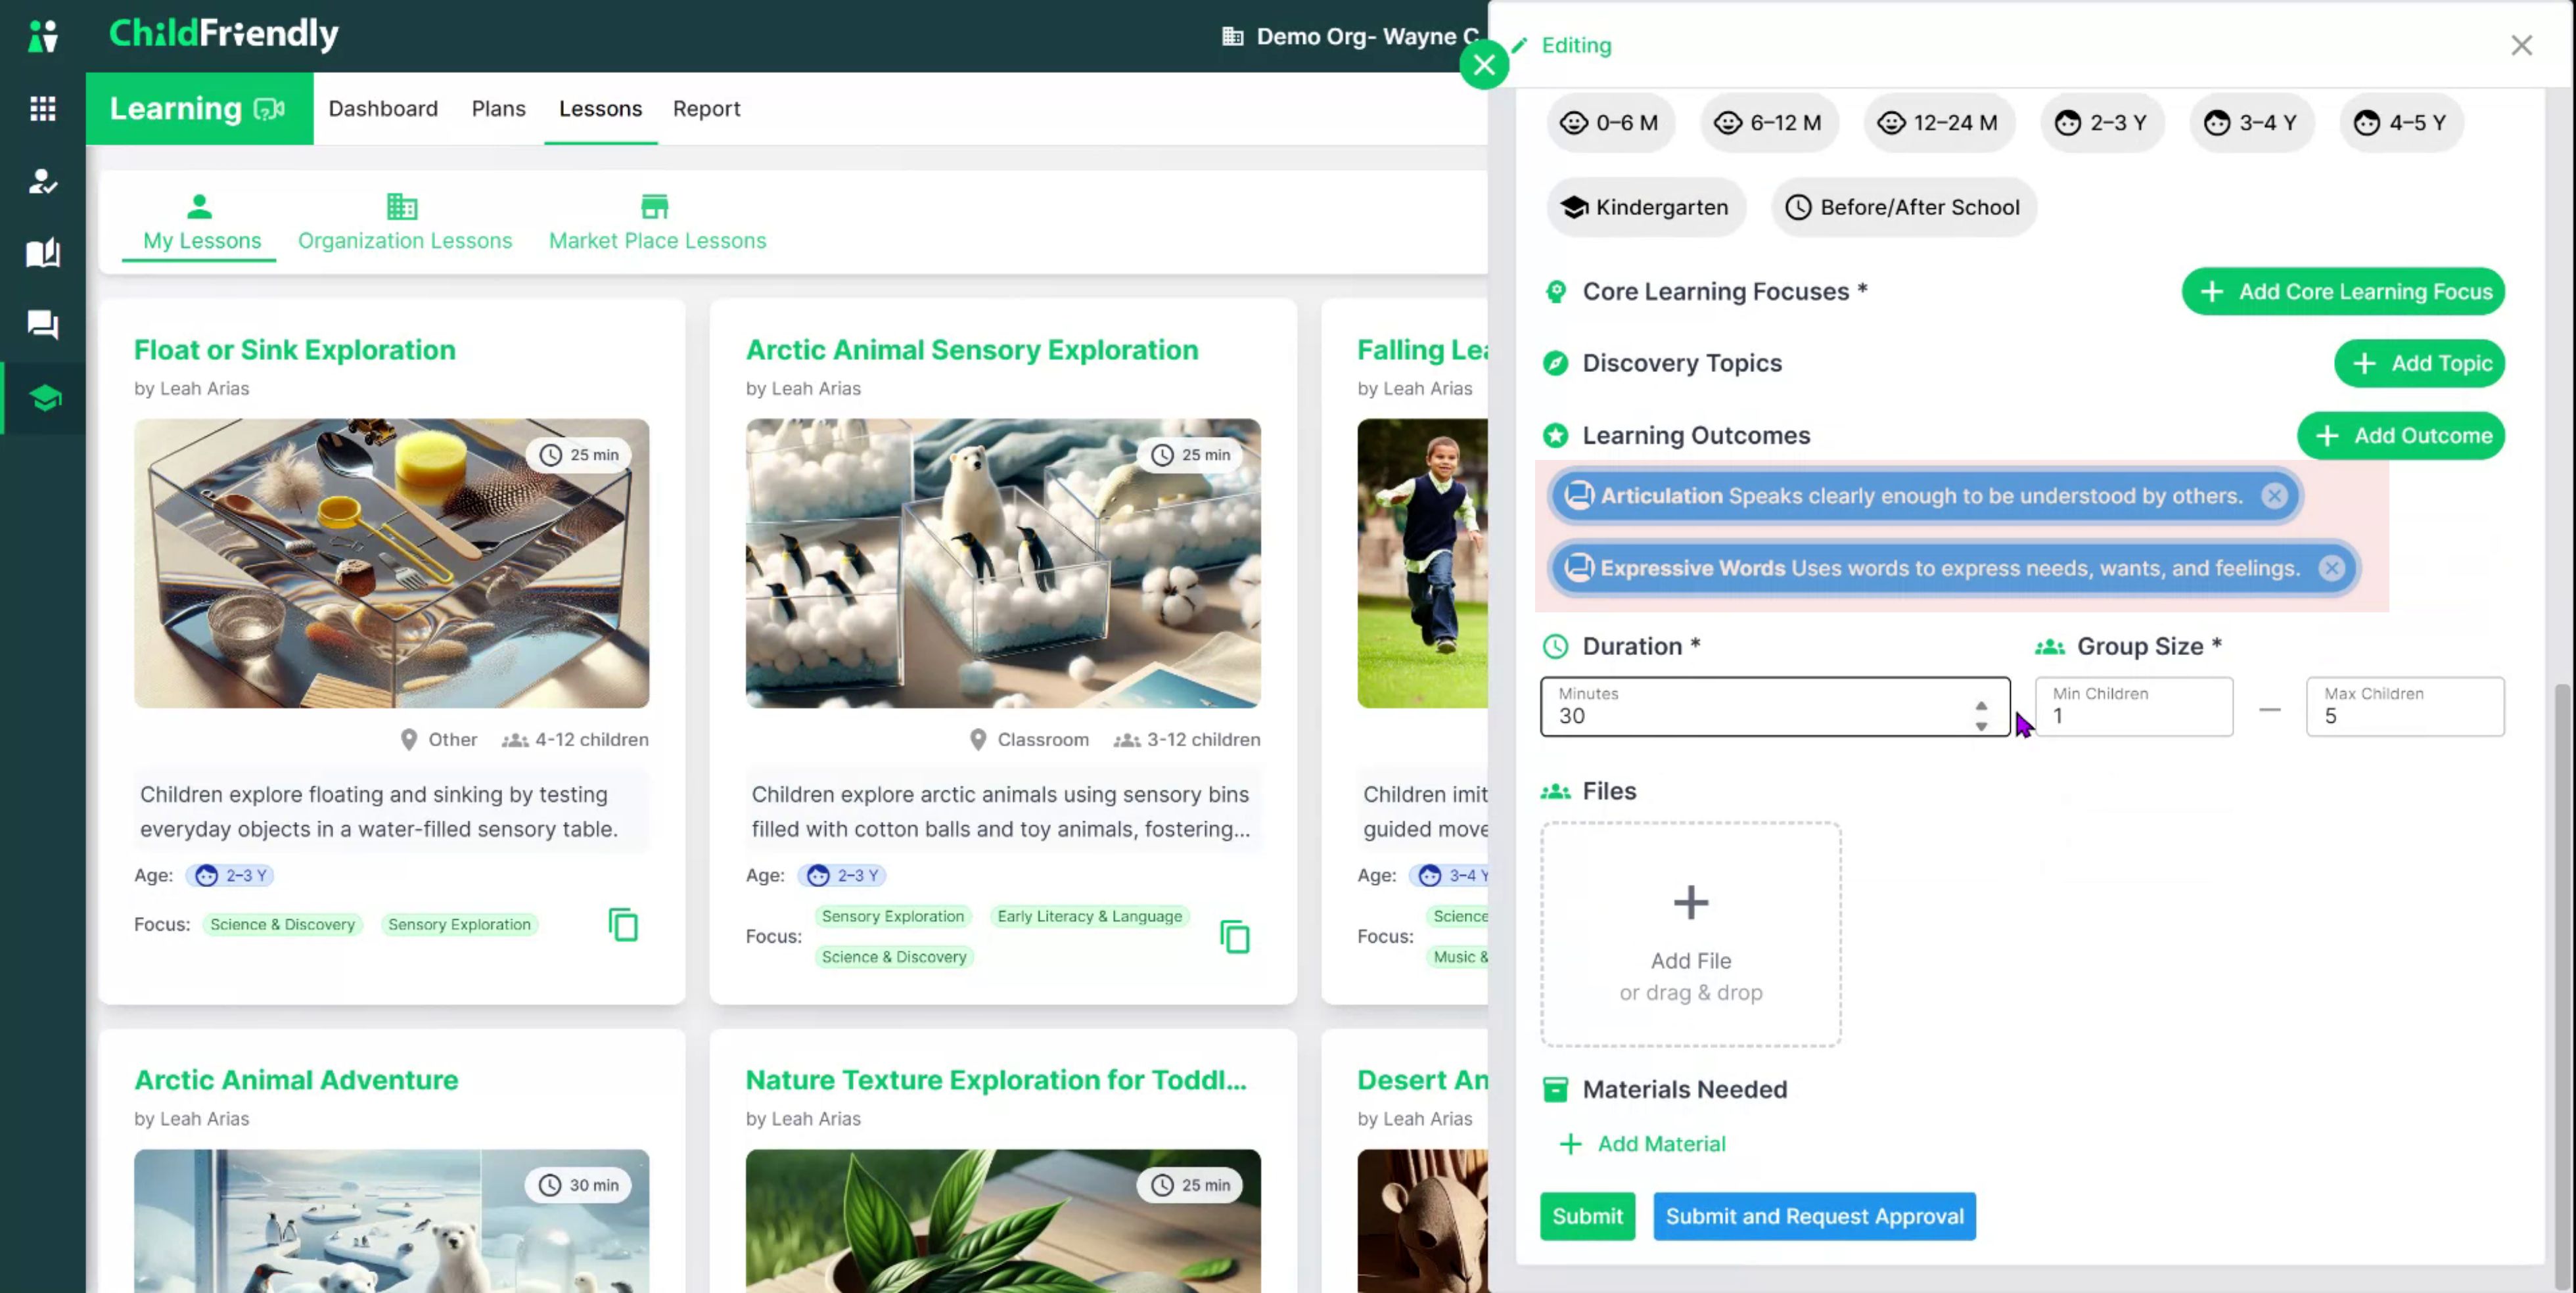Open the Dashboard tab

pos(383,108)
